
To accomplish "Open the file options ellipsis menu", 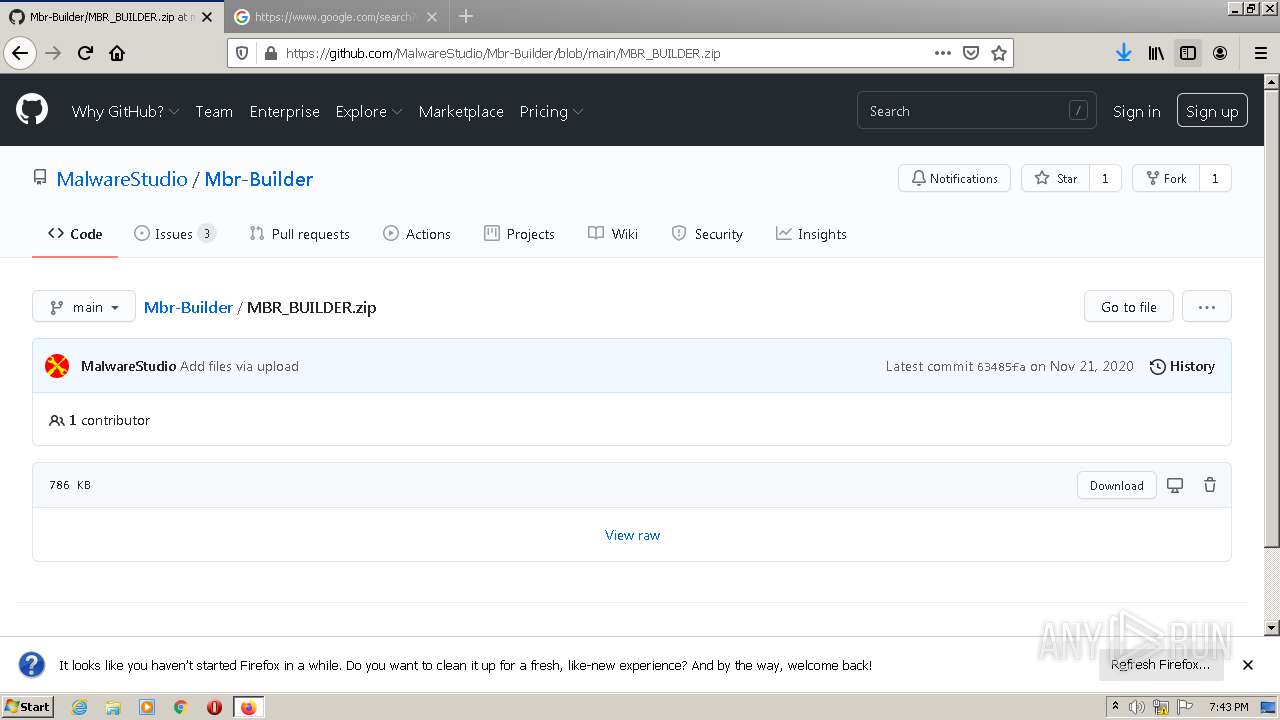I will tap(1206, 307).
